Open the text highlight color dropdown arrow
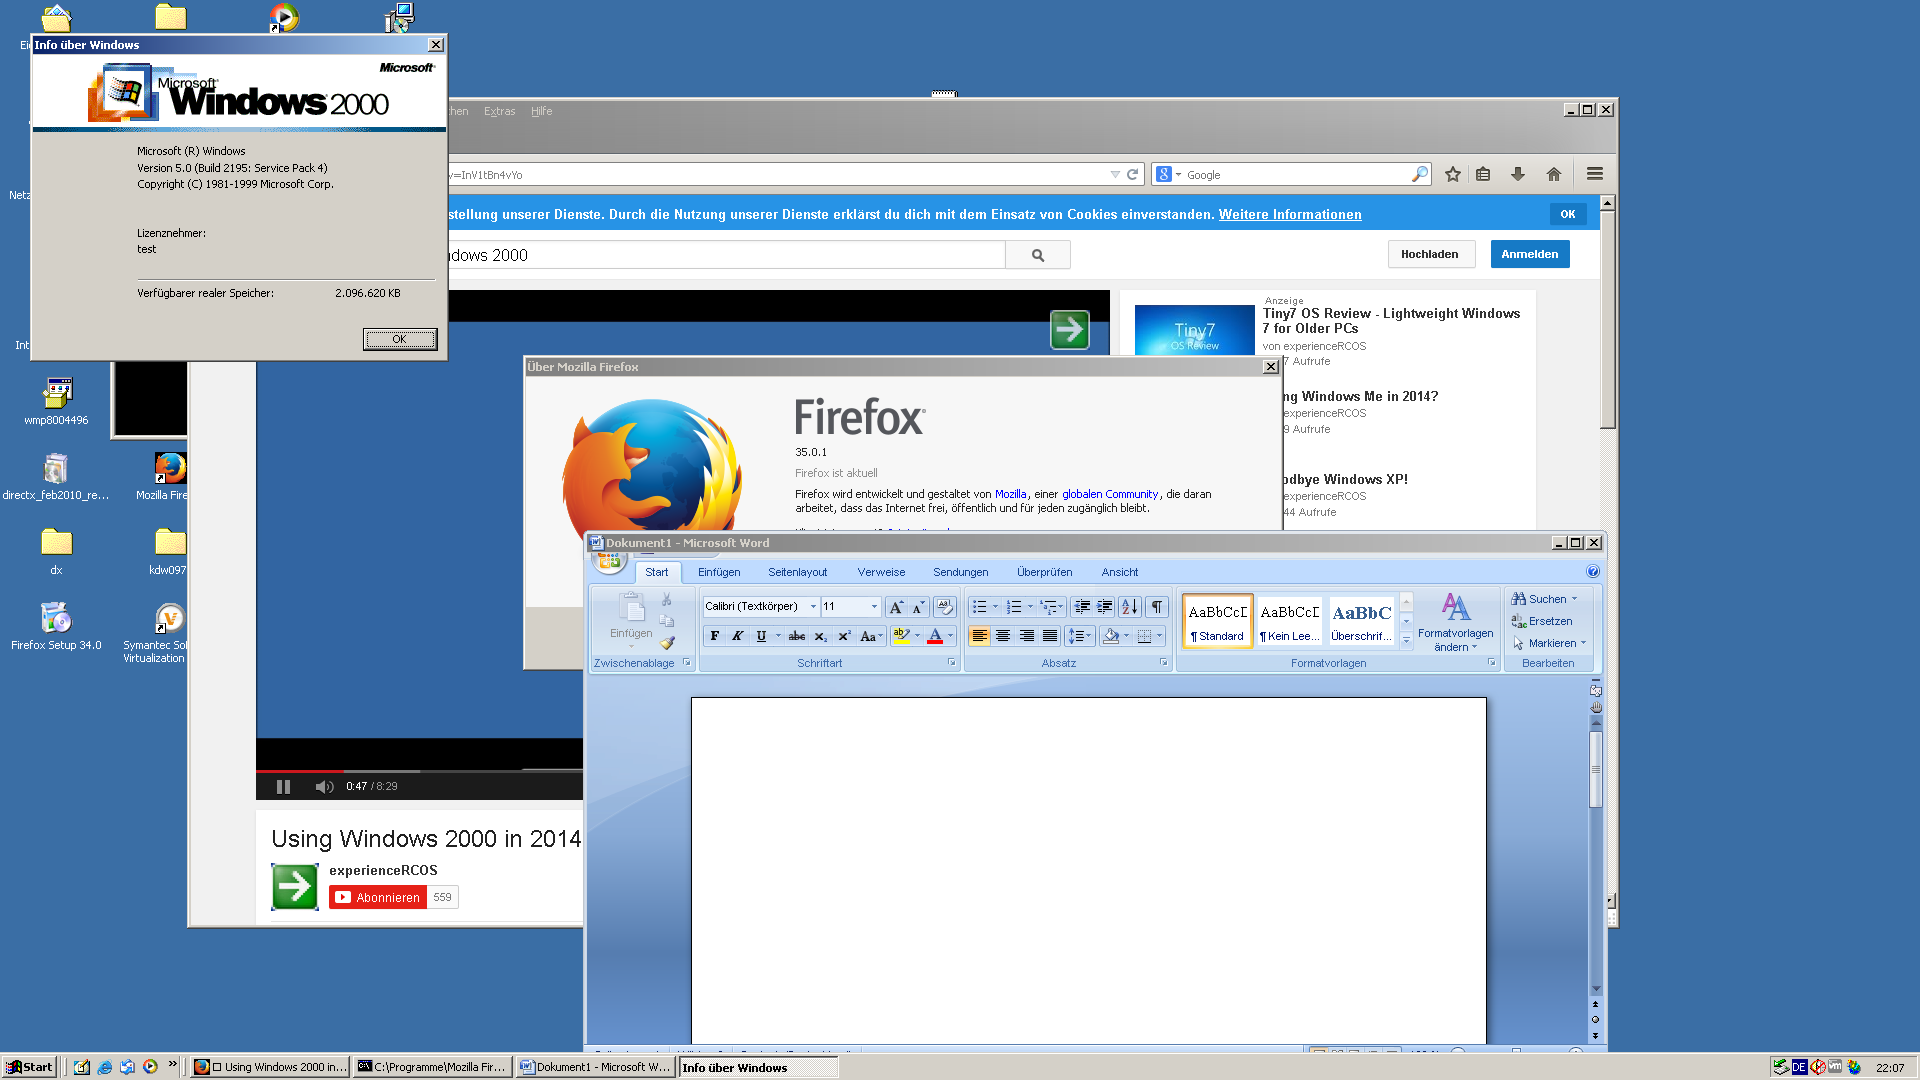Screen dimensions: 1920x1080 click(x=917, y=636)
